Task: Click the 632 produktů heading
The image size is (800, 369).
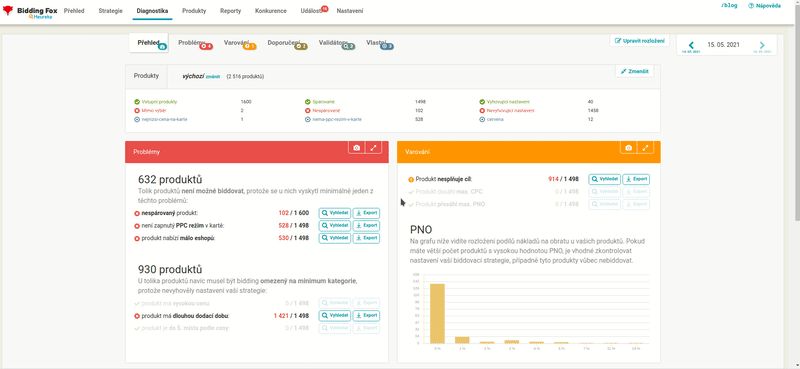Action: pyautogui.click(x=170, y=180)
